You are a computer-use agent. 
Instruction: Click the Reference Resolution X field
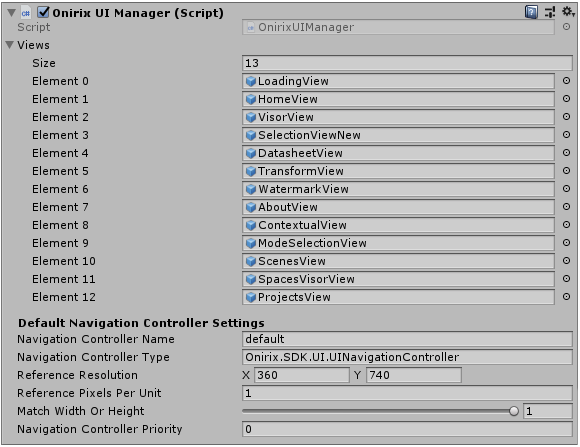point(302,375)
